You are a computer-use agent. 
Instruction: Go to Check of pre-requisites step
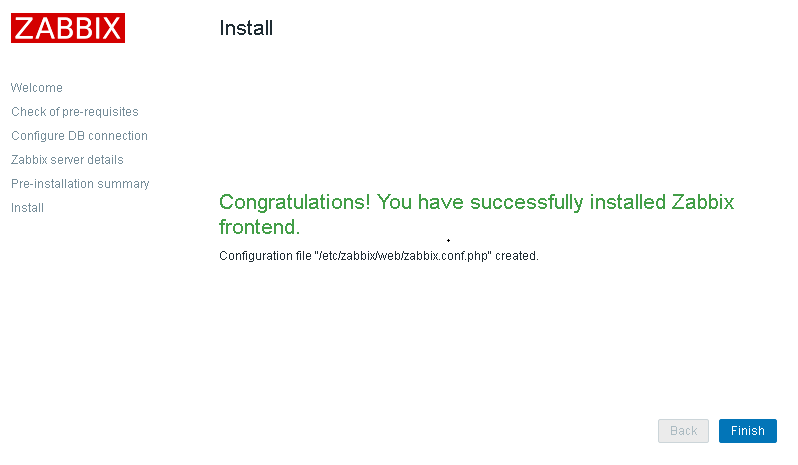tap(75, 112)
